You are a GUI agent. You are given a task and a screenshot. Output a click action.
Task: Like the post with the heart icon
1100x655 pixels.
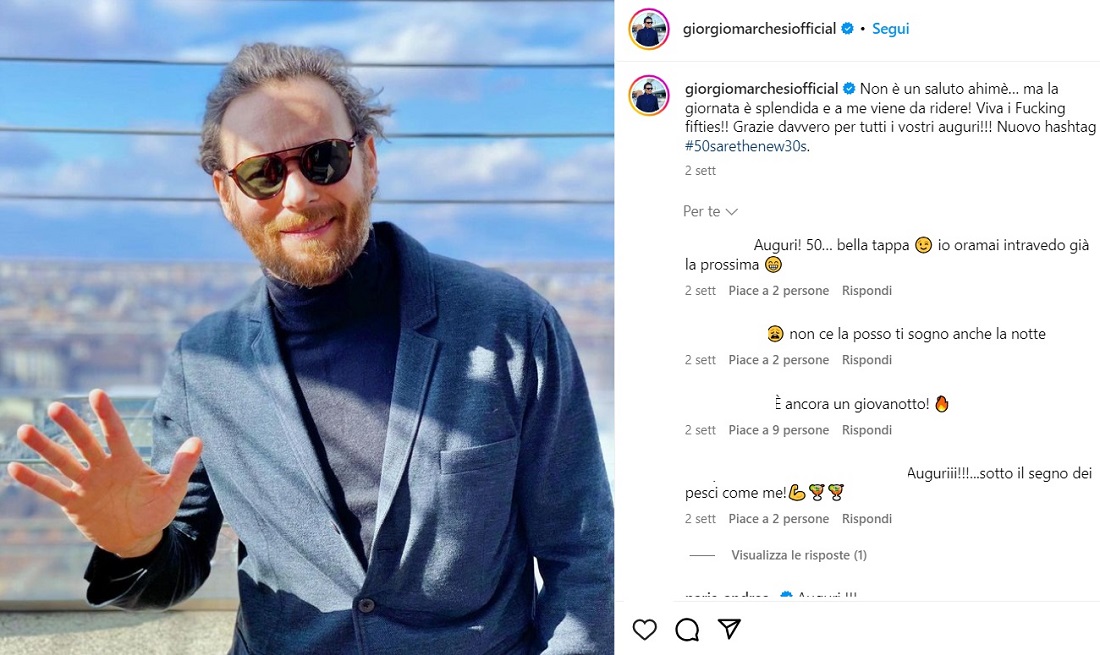[x=645, y=629]
